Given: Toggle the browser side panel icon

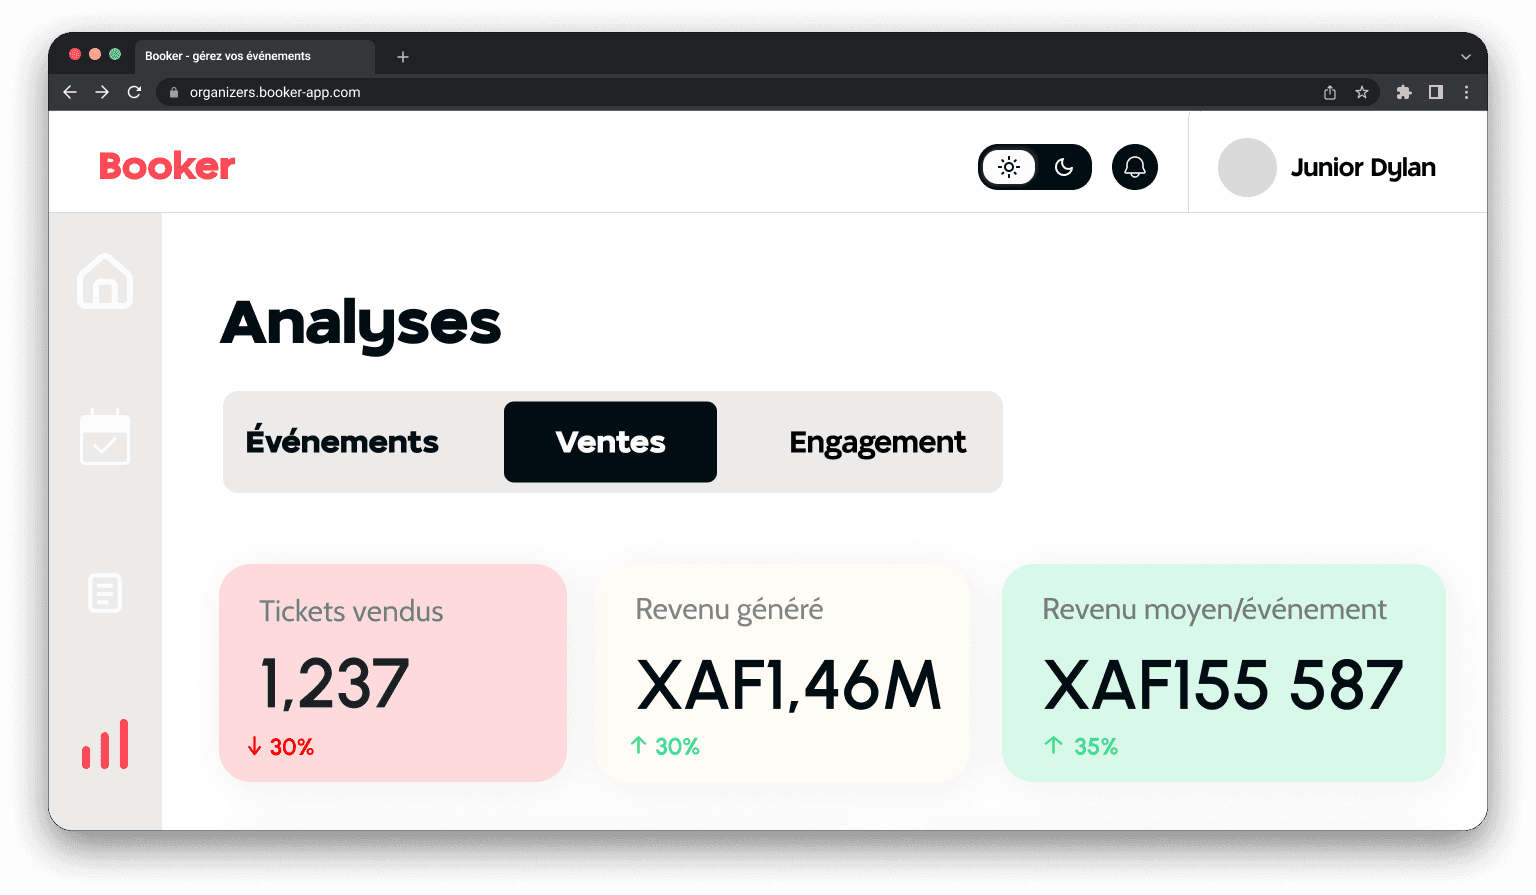Looking at the screenshot, I should coord(1436,92).
